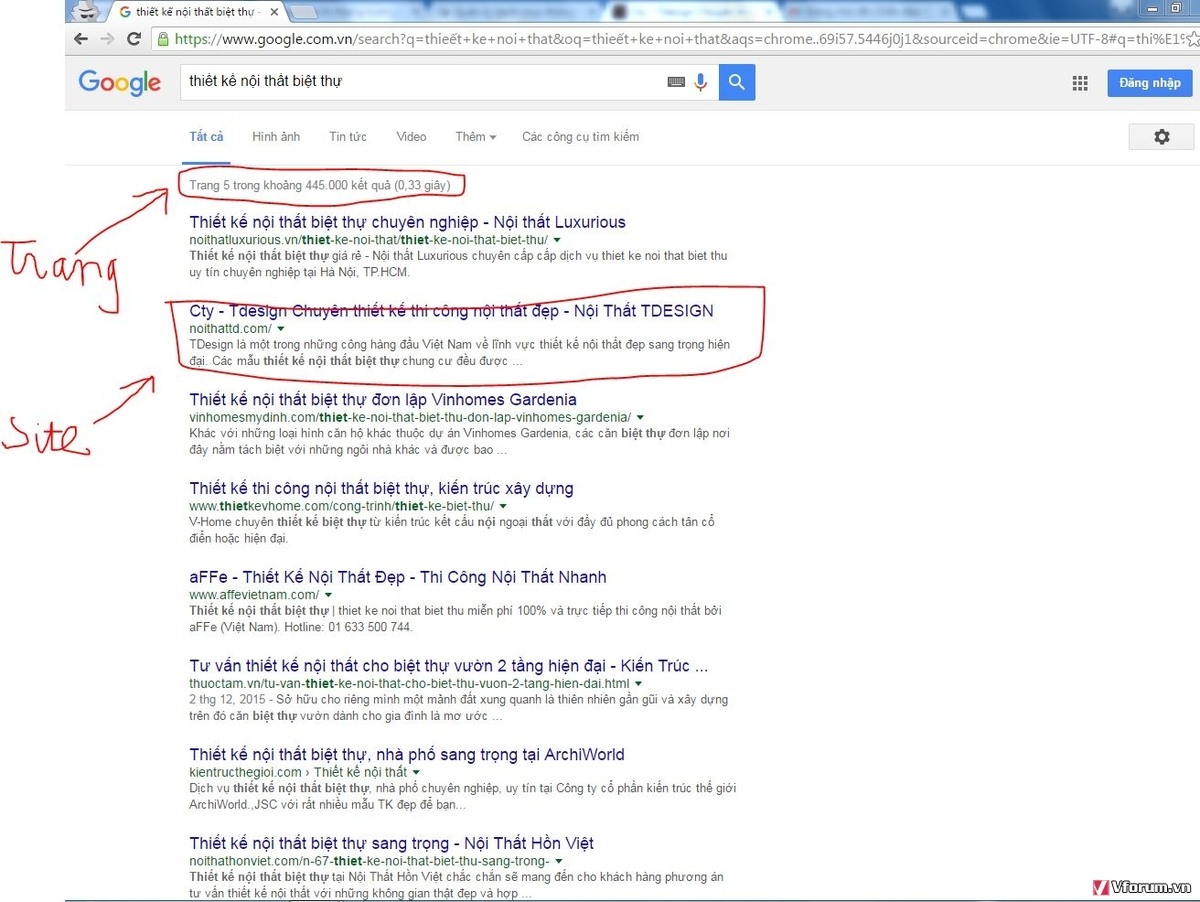Expand the Thêm dropdown menu
The image size is (1200, 902).
476,137
